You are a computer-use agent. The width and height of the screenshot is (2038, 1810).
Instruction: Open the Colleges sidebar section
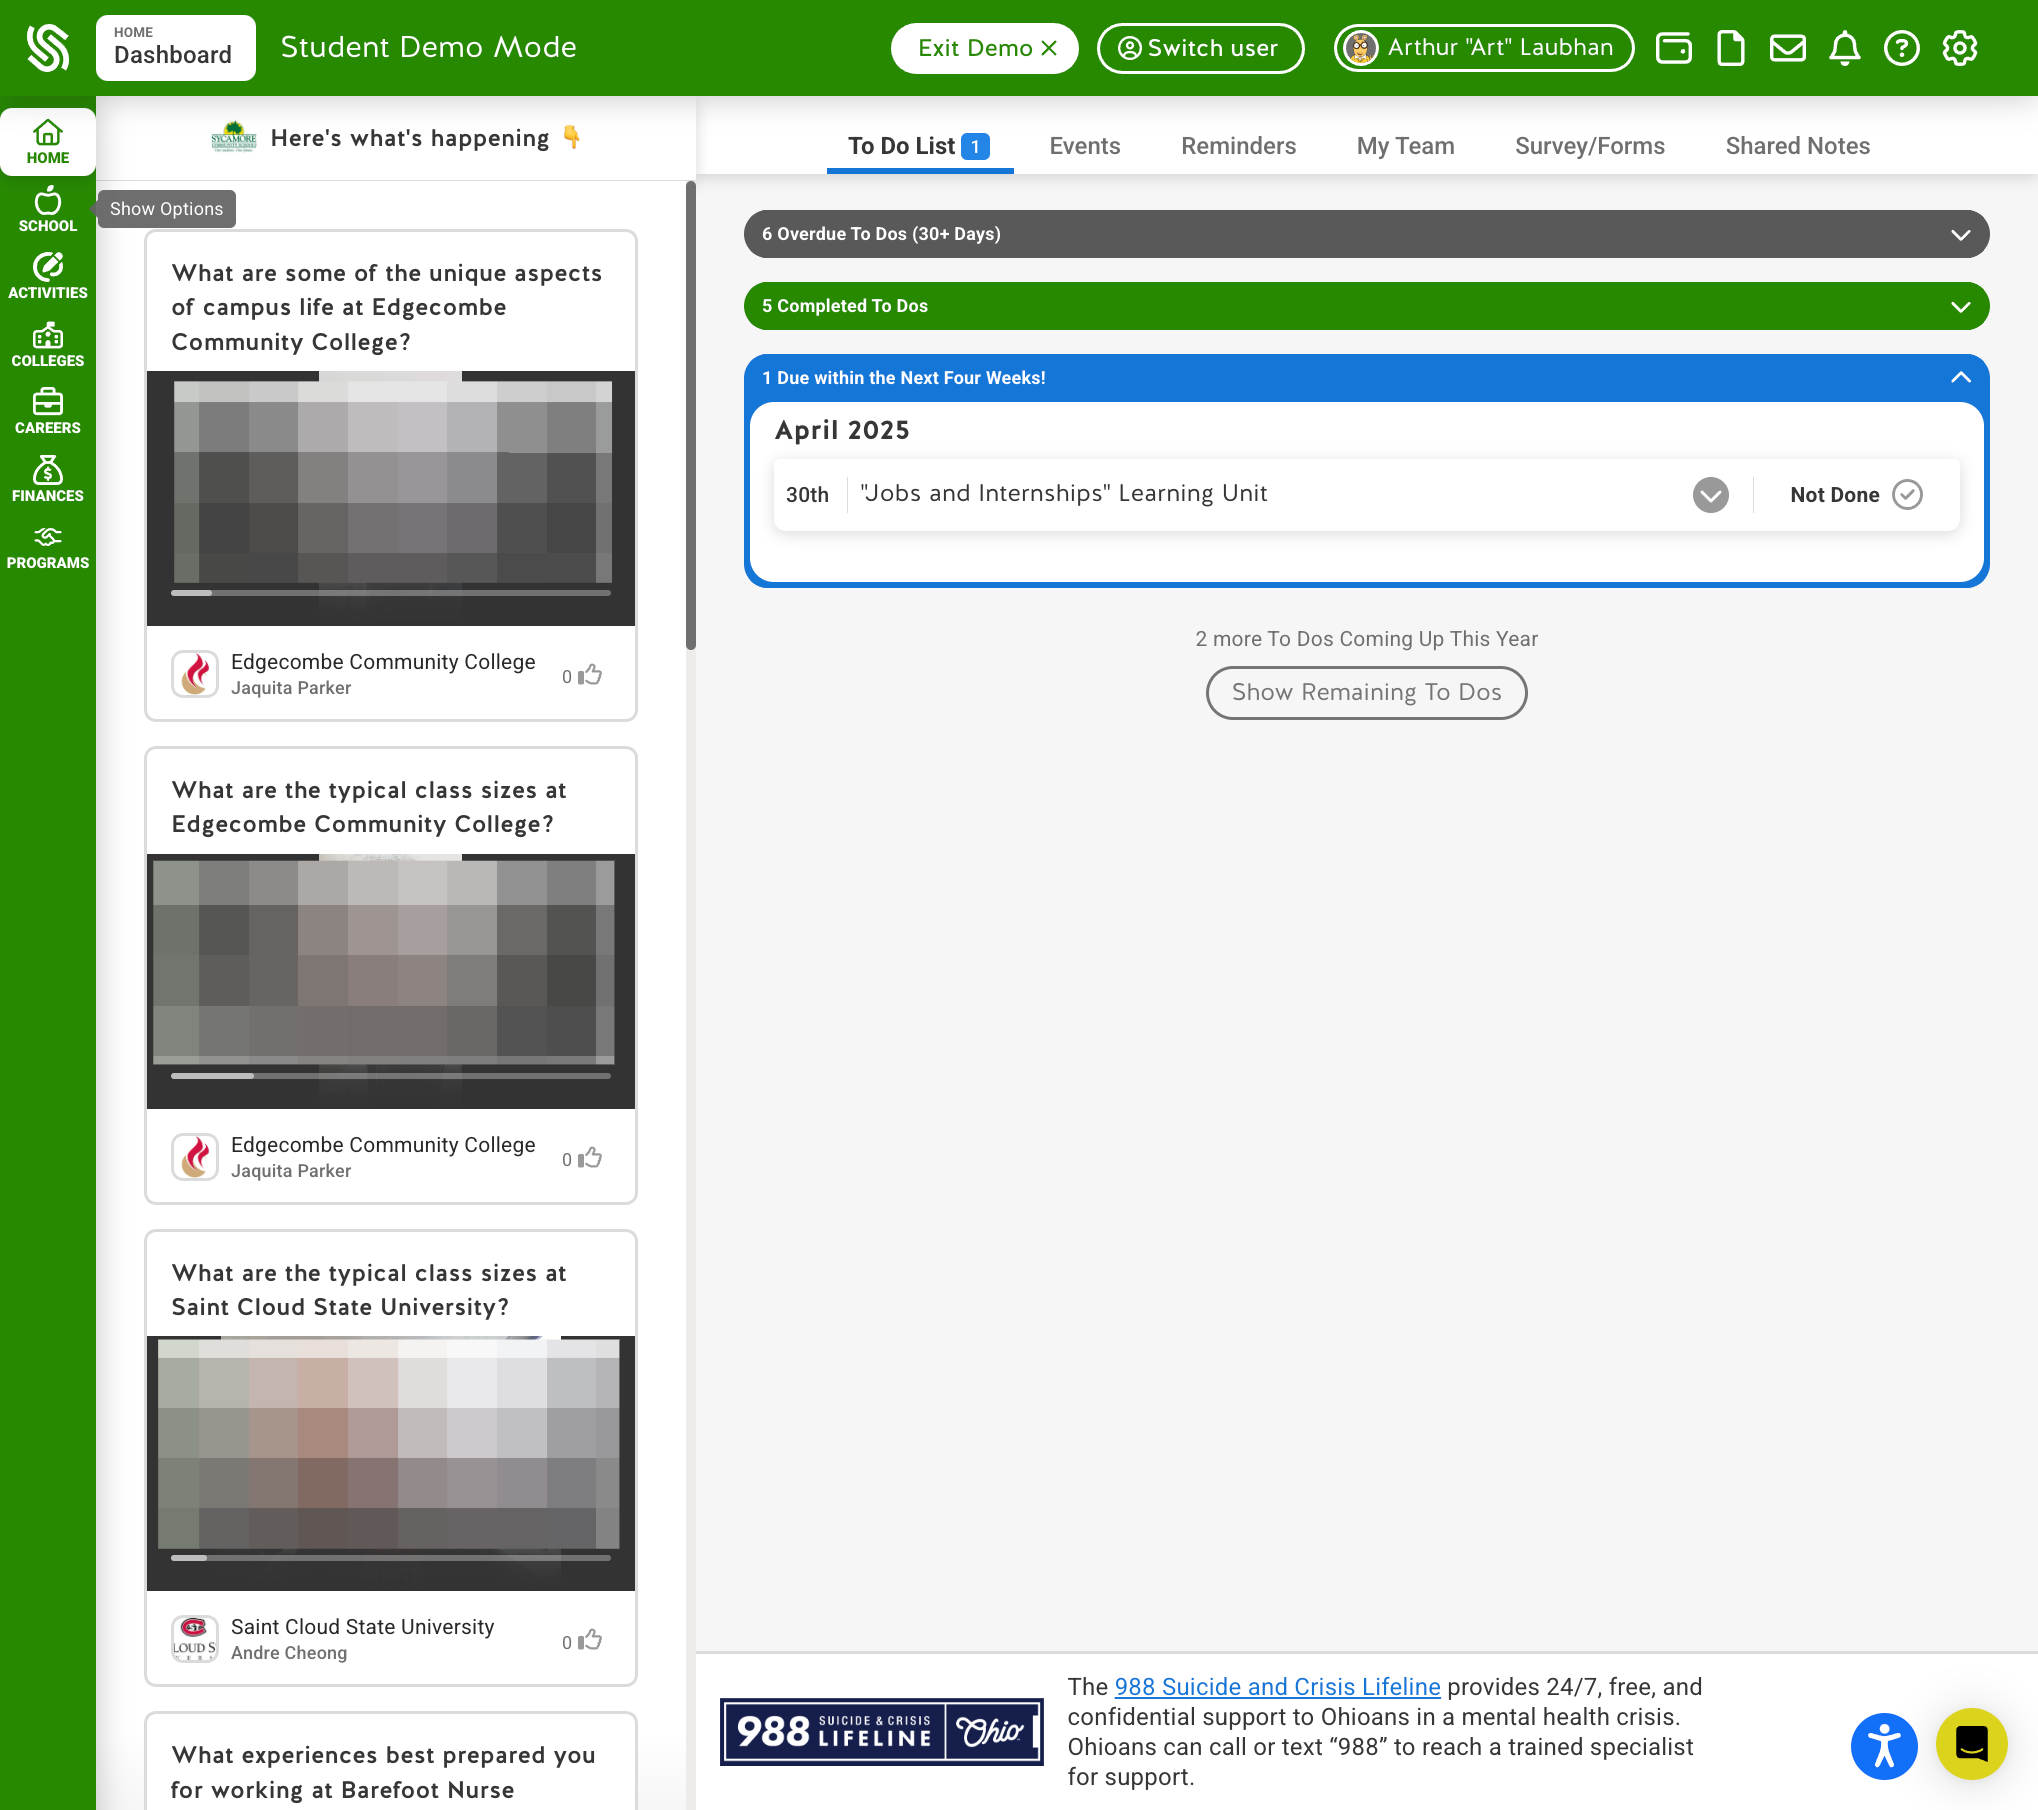click(47, 345)
